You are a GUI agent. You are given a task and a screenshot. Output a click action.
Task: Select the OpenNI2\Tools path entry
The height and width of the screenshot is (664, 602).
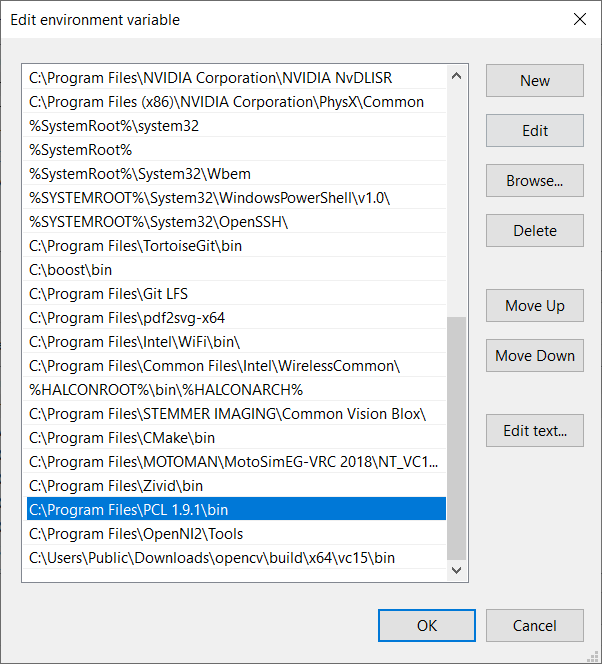click(x=236, y=534)
